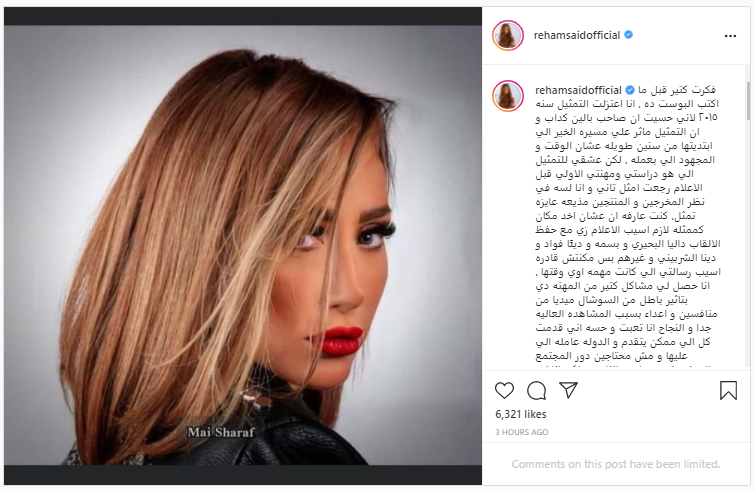Open the rehamsaidofficial username in the caption
The width and height of the screenshot is (755, 491).
tap(578, 90)
